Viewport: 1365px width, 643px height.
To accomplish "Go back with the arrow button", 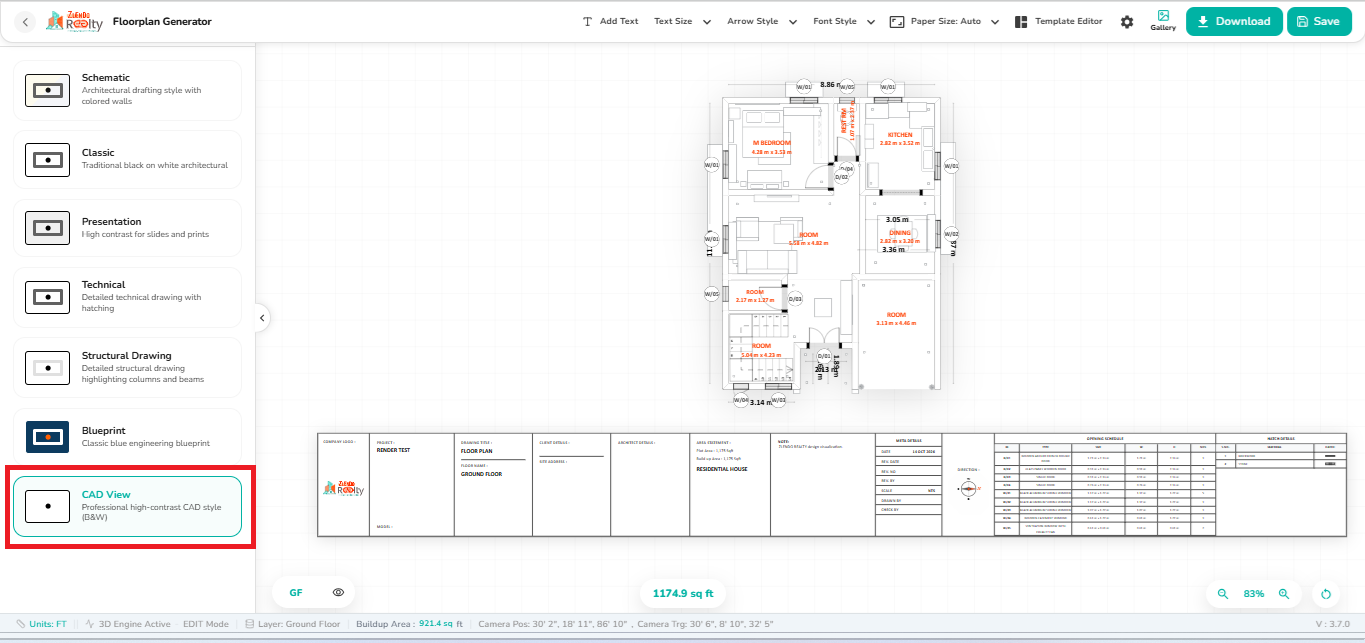I will point(26,21).
